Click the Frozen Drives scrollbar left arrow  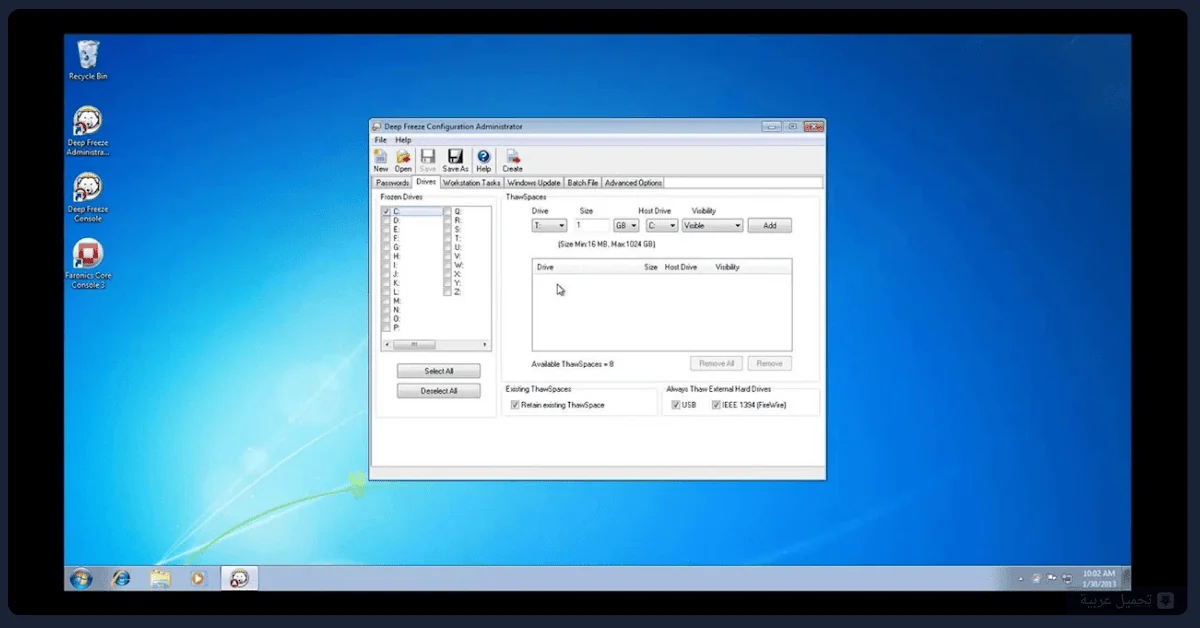[x=385, y=344]
